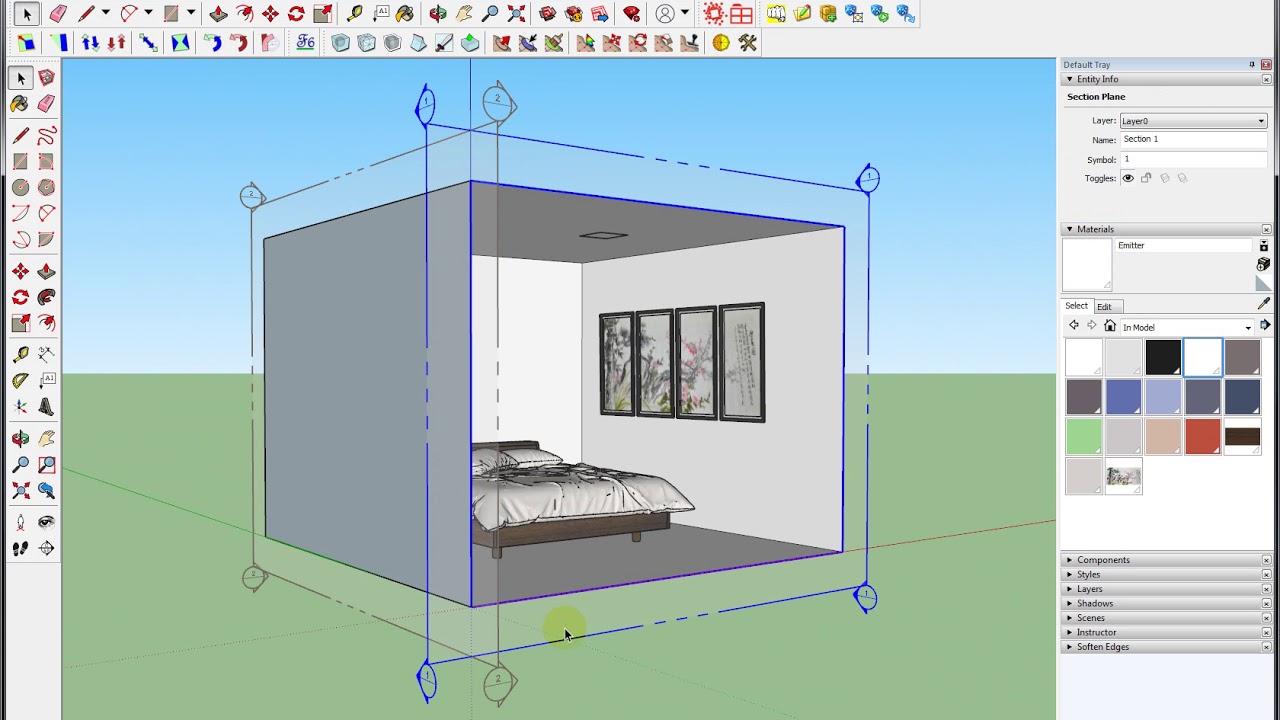Select the Protractor tool in left toolbar
Viewport: 1280px width, 720px height.
[20, 380]
